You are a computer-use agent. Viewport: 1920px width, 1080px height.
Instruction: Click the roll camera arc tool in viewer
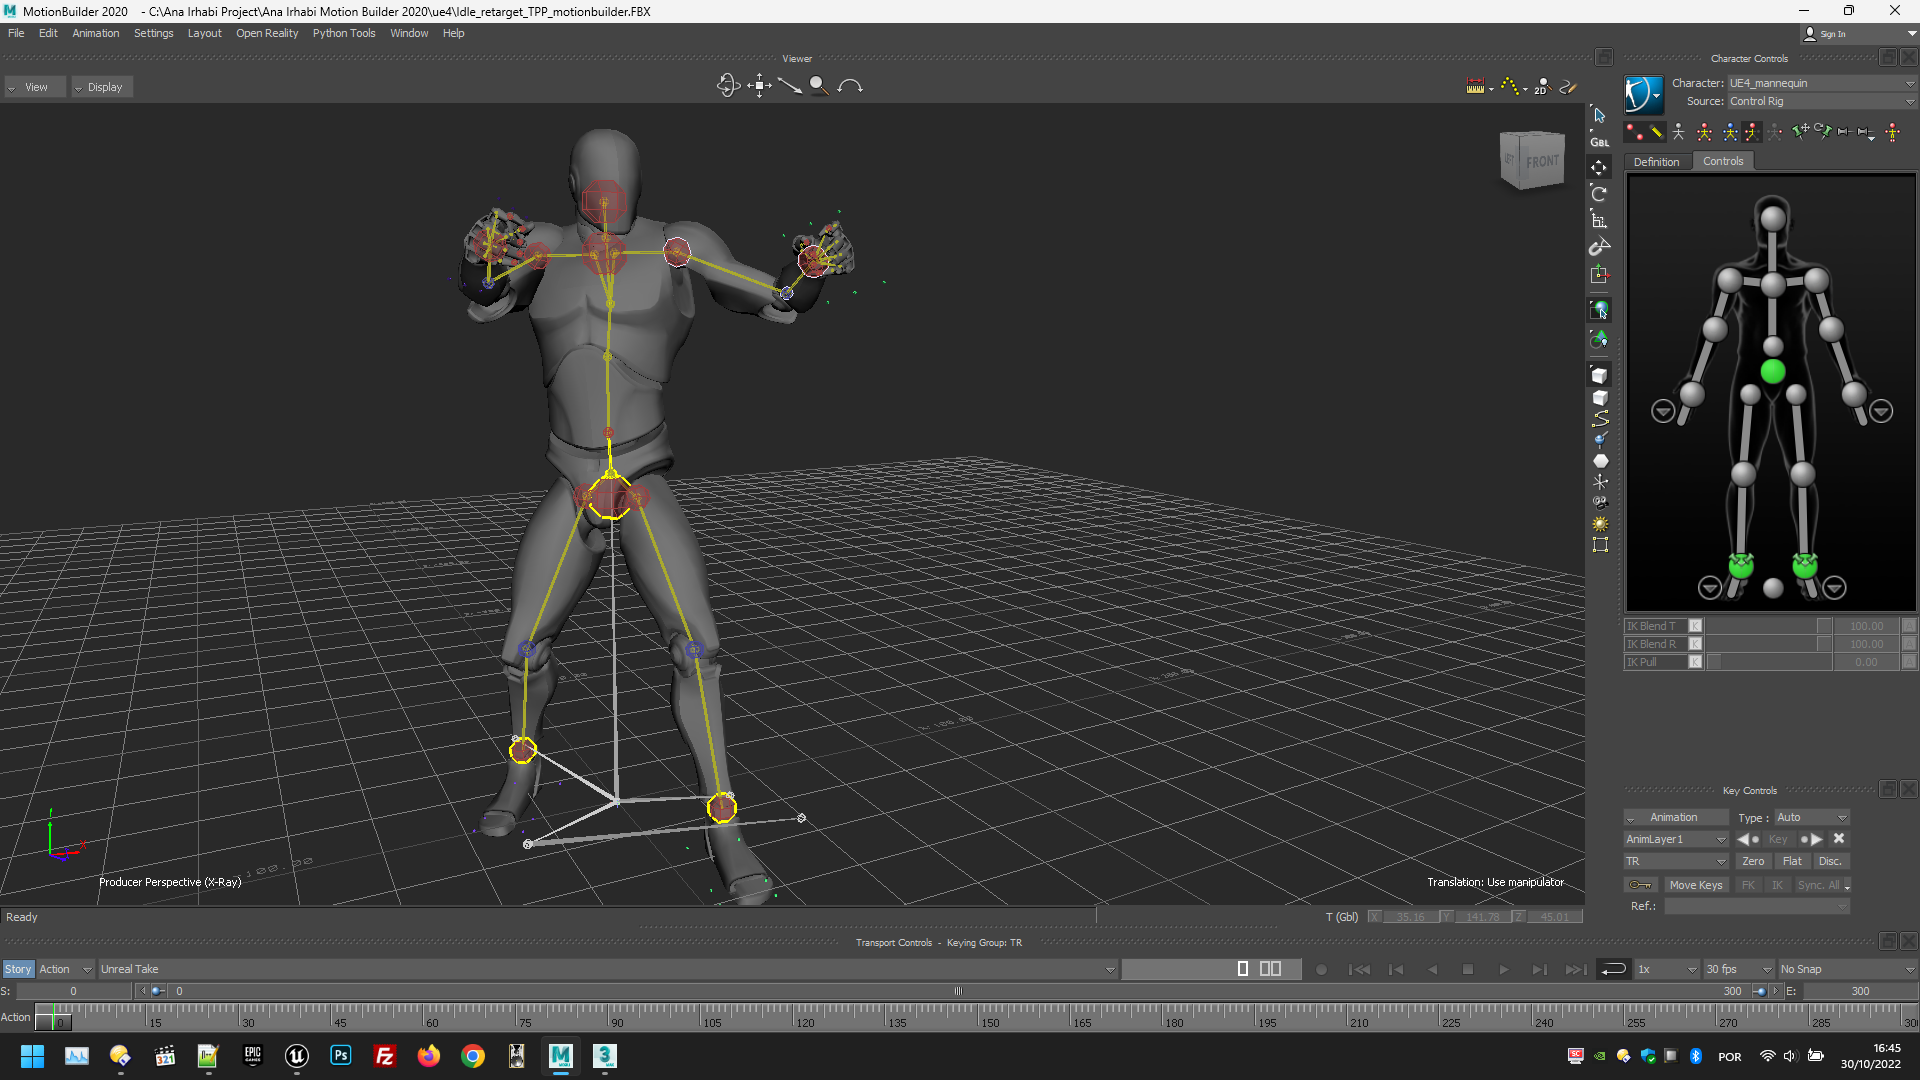click(850, 86)
